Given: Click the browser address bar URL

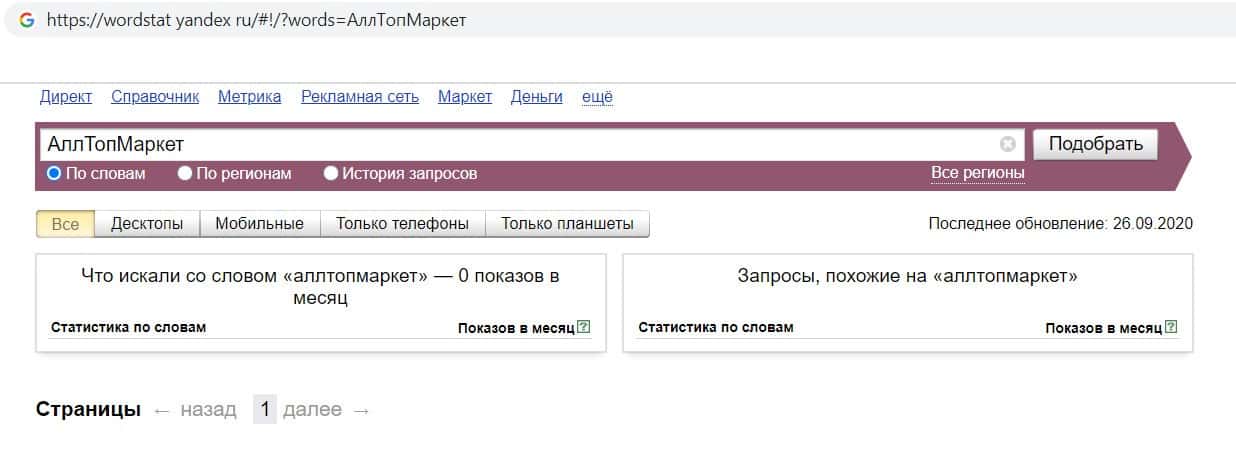Looking at the screenshot, I should pos(255,20).
